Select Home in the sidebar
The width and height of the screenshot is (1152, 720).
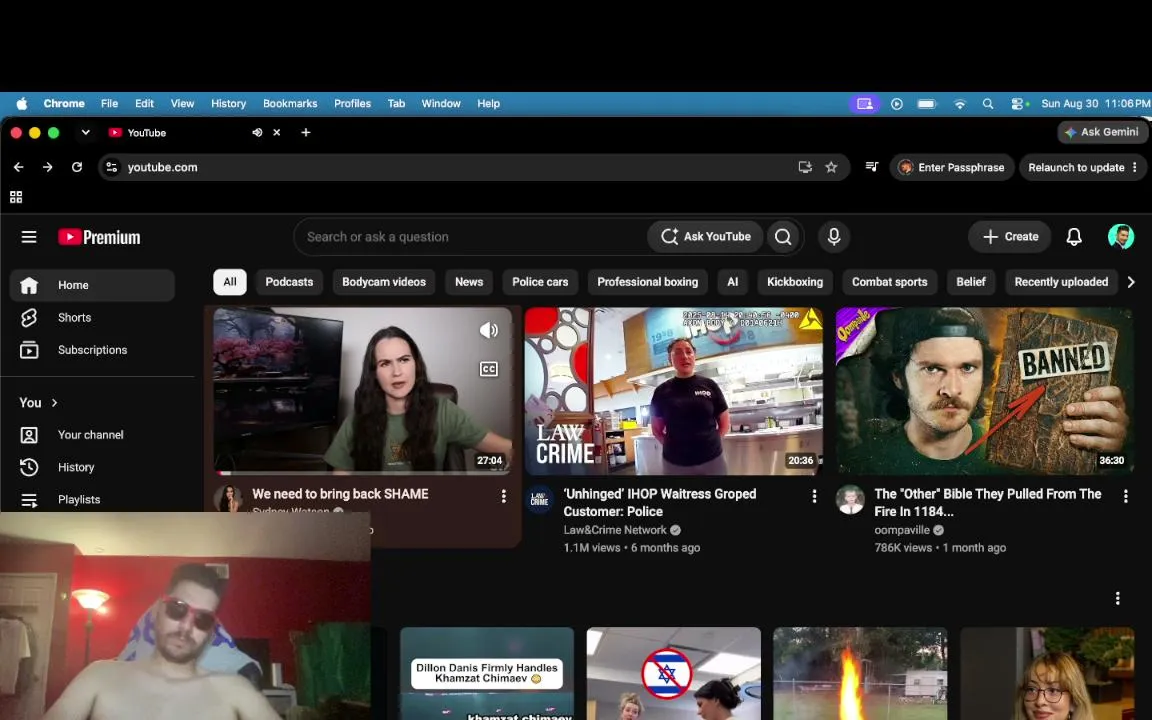tap(92, 285)
